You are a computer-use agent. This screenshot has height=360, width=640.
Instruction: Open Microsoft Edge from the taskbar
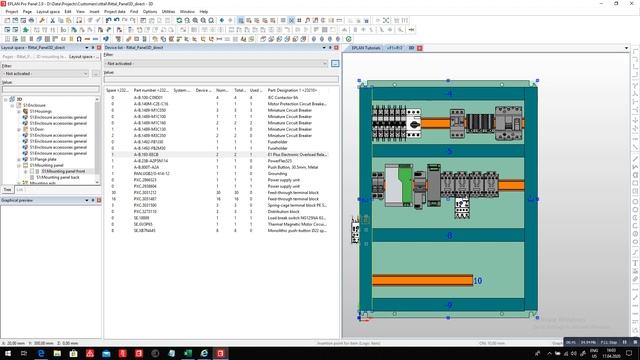[x=41, y=353]
